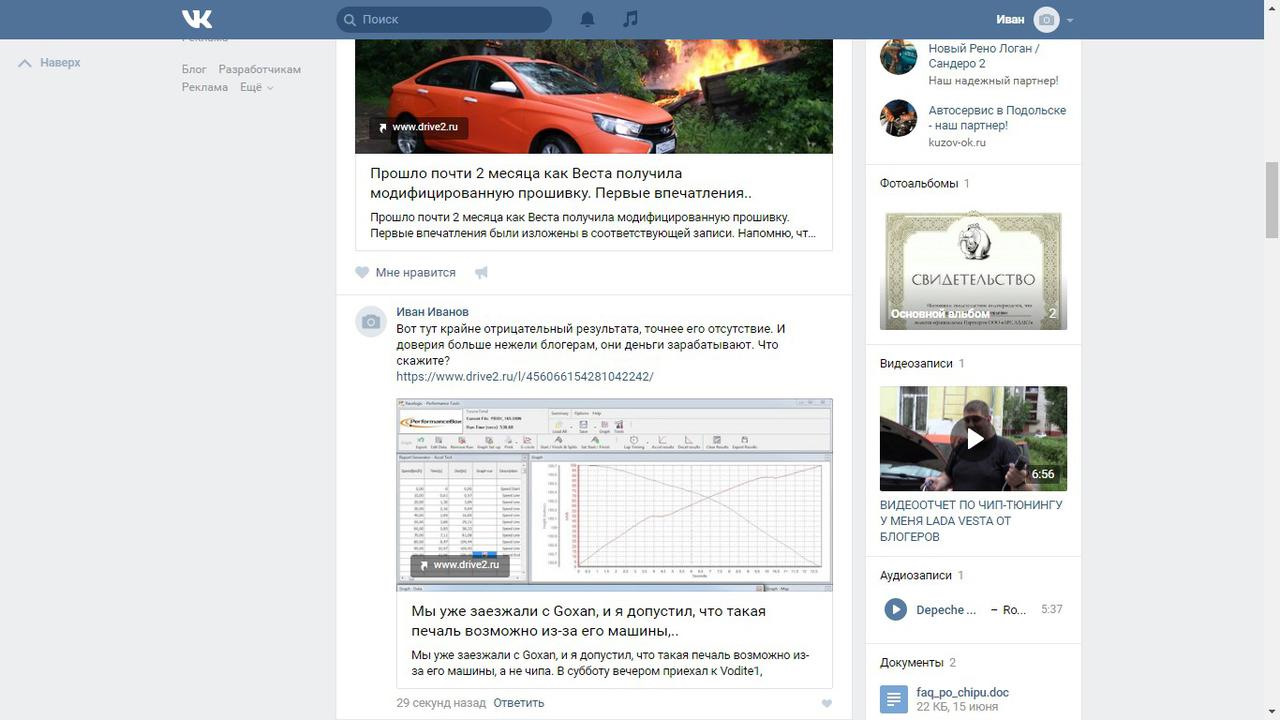Open drive2.ru badge on the chart image
The image size is (1280, 720).
pos(460,565)
